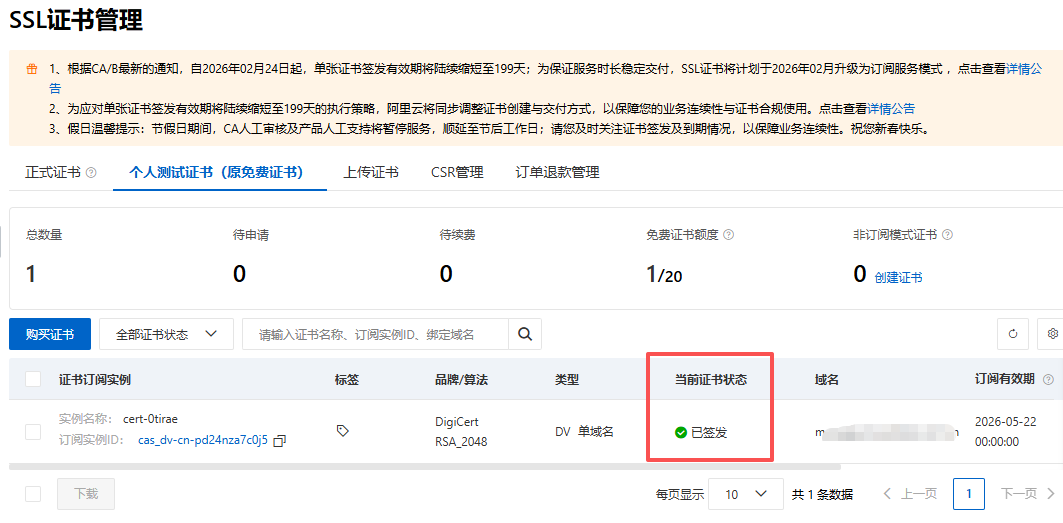This screenshot has height=523, width=1063.
Task: Open the 全部证书状态 dropdown
Action: [x=166, y=334]
